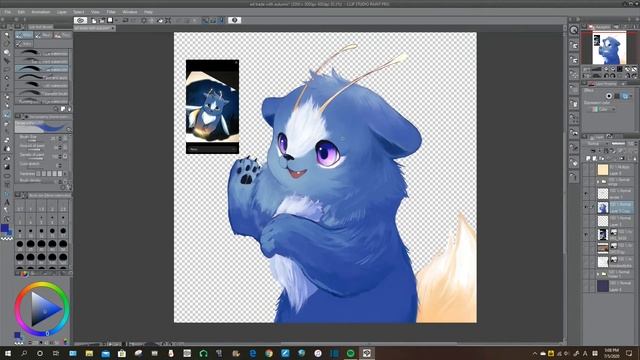Click the New document command bar icon
This screenshot has height=360, width=640.
pyautogui.click(x=94, y=20)
